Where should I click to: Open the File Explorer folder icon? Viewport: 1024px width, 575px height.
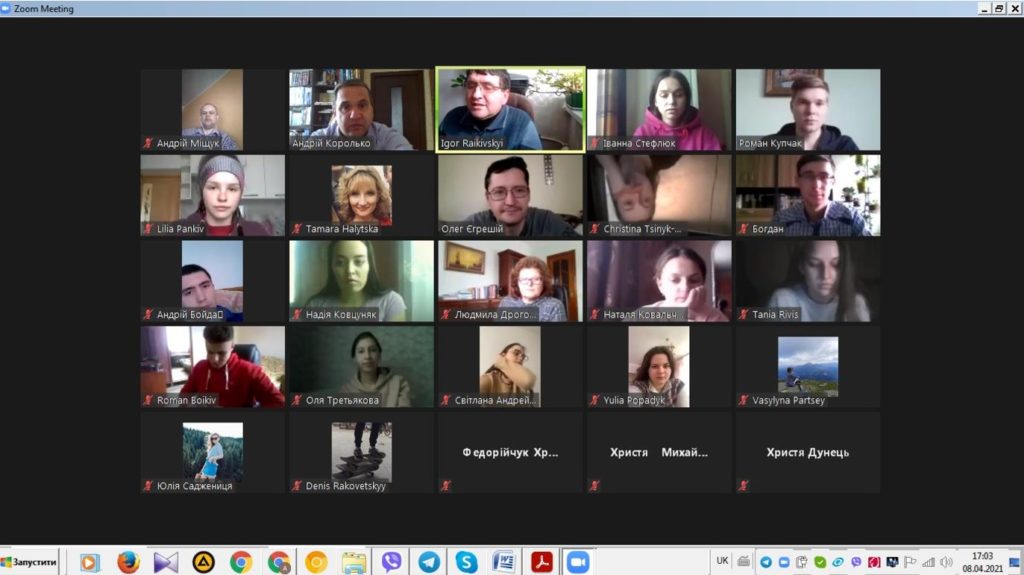(x=353, y=562)
